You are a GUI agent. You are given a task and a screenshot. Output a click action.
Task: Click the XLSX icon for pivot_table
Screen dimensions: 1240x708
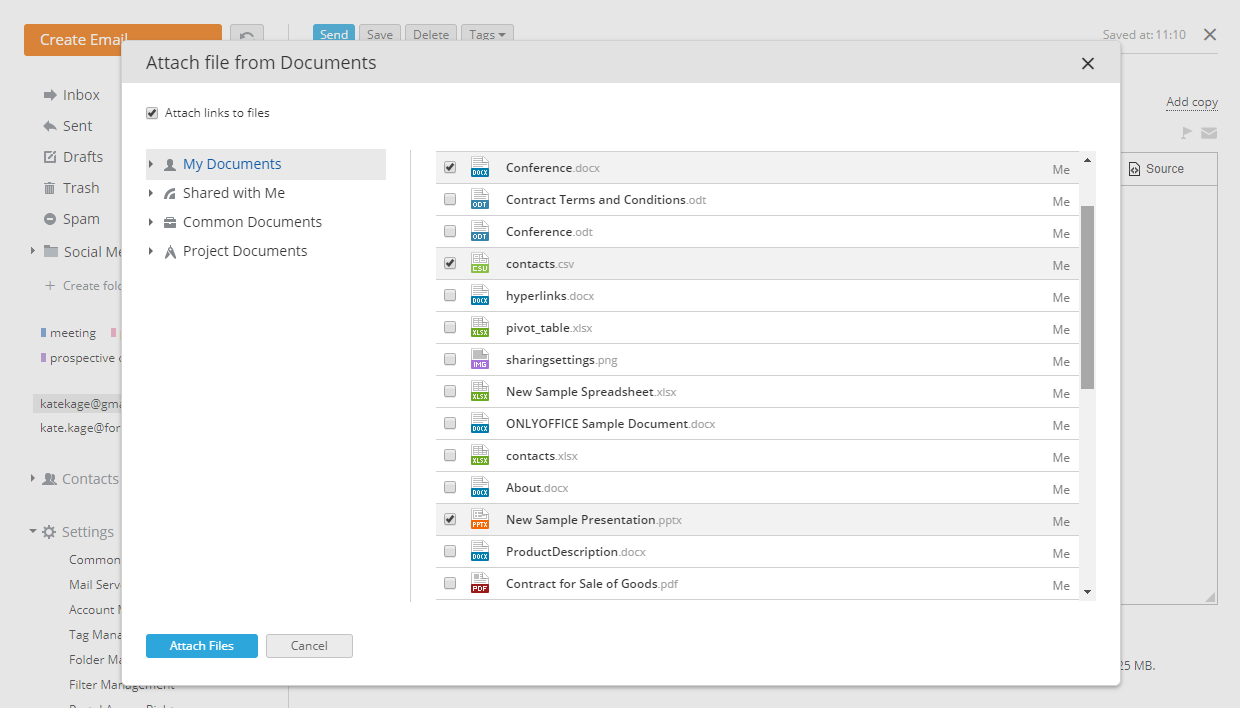[480, 328]
